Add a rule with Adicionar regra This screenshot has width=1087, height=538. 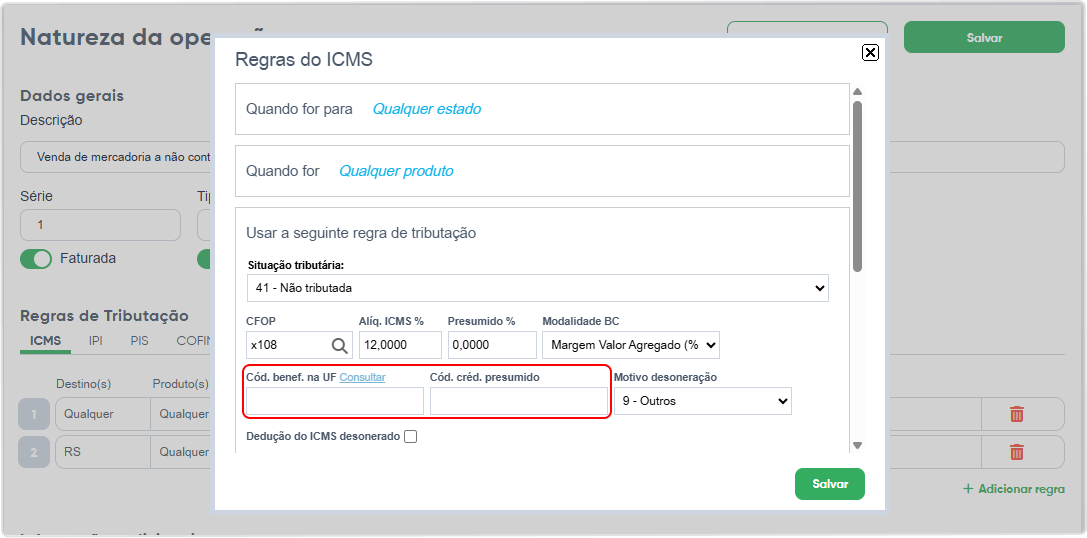tap(1014, 489)
